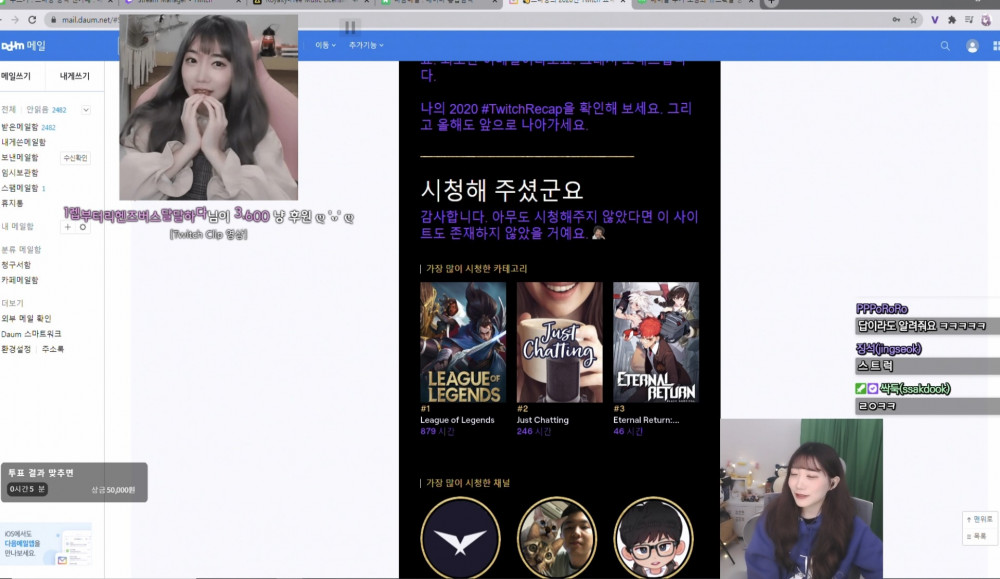1000x579 pixels.
Task: Select the Just Chatting category cover
Action: 559,342
